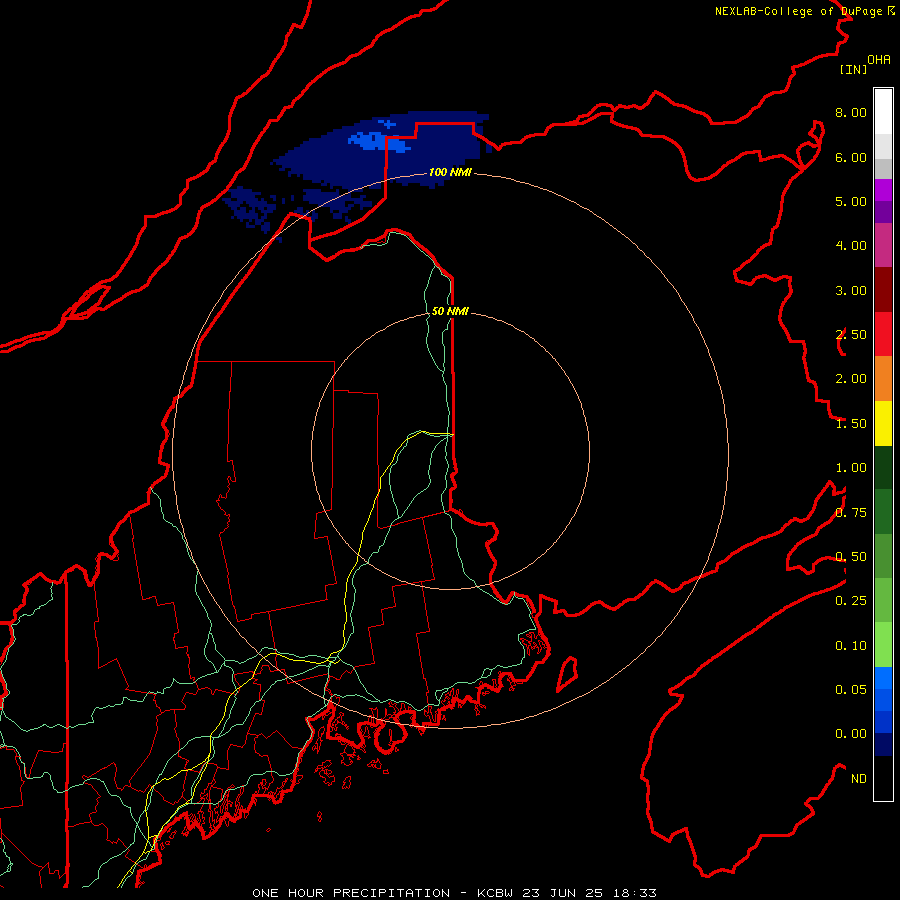900x900 pixels.
Task: Pick the bright purple legend swatch
Action: [883, 190]
